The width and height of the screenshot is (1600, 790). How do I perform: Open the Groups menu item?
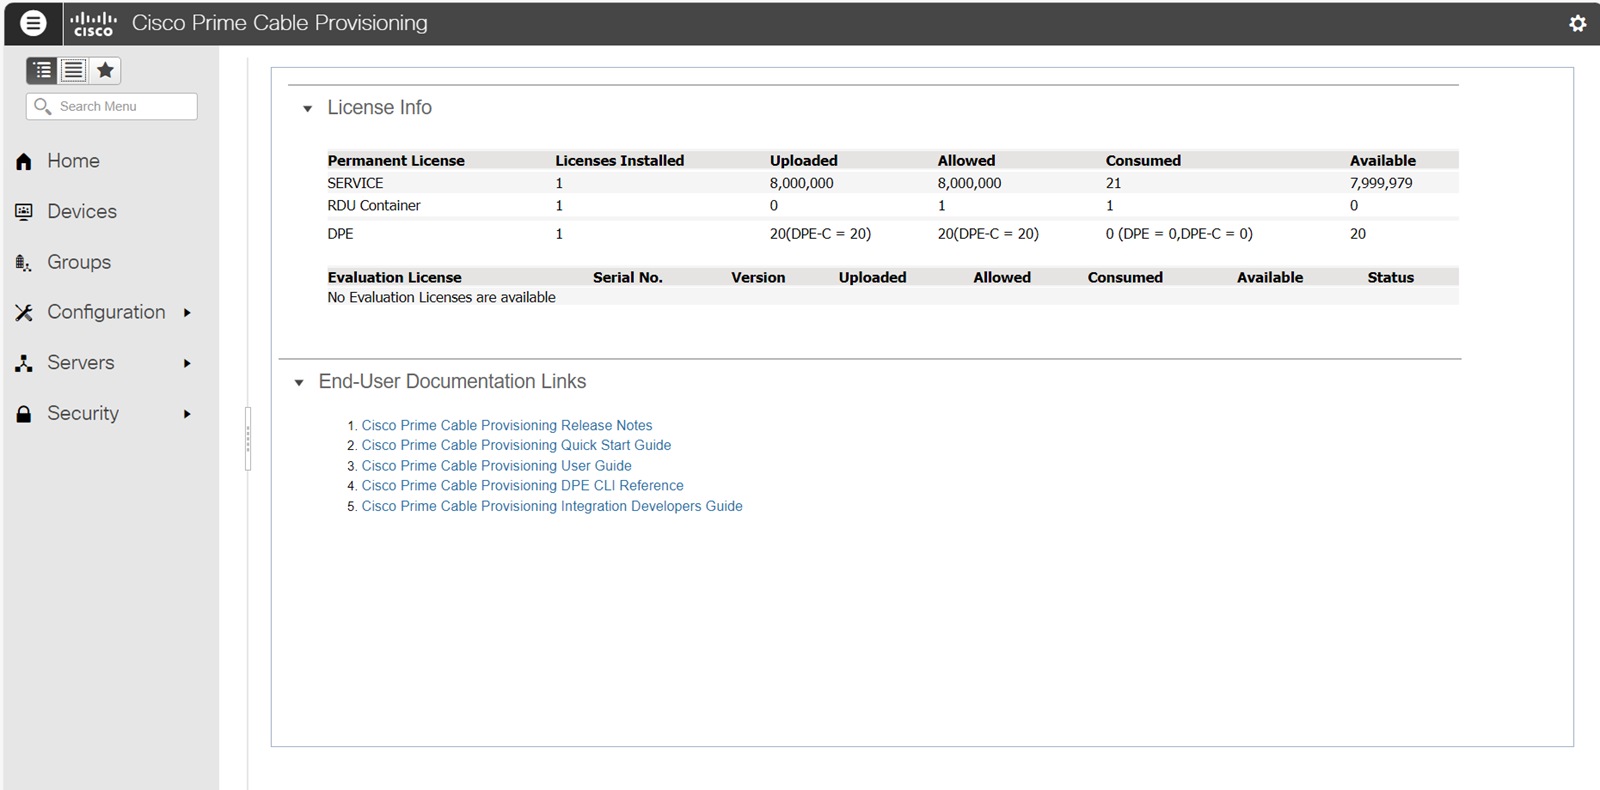tap(79, 262)
